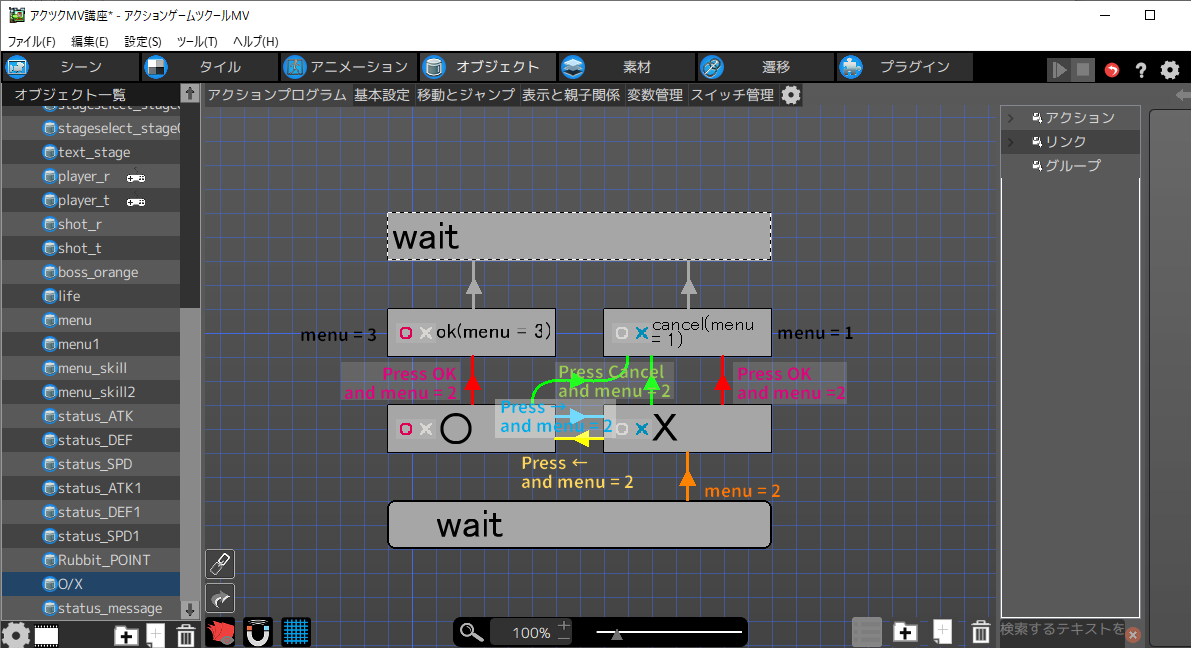The height and width of the screenshot is (648, 1191).
Task: Open help via question mark icon
Action: (1140, 69)
